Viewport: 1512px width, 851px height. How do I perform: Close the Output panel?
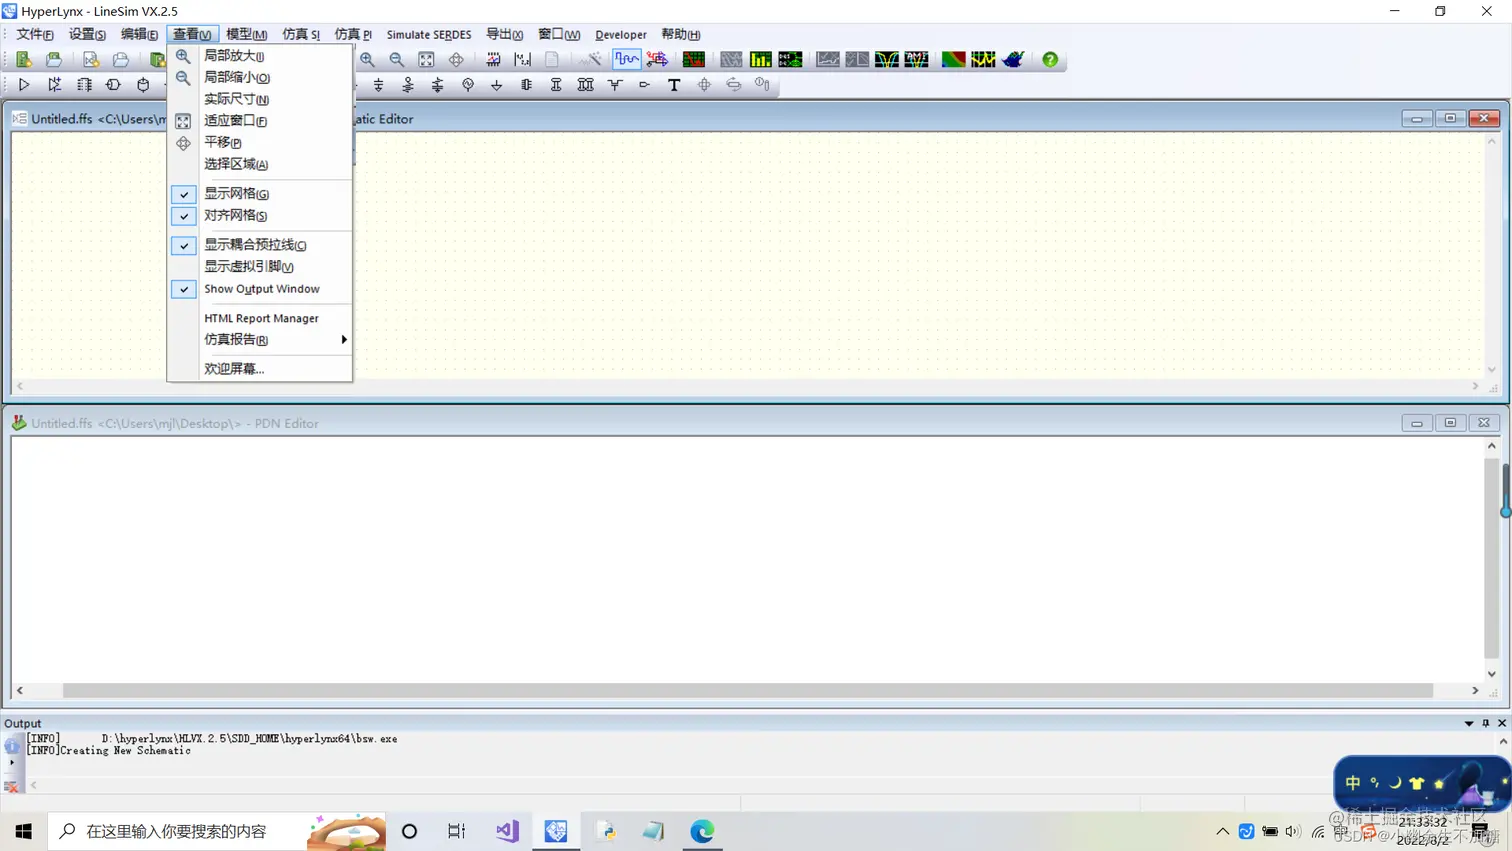click(x=1502, y=723)
